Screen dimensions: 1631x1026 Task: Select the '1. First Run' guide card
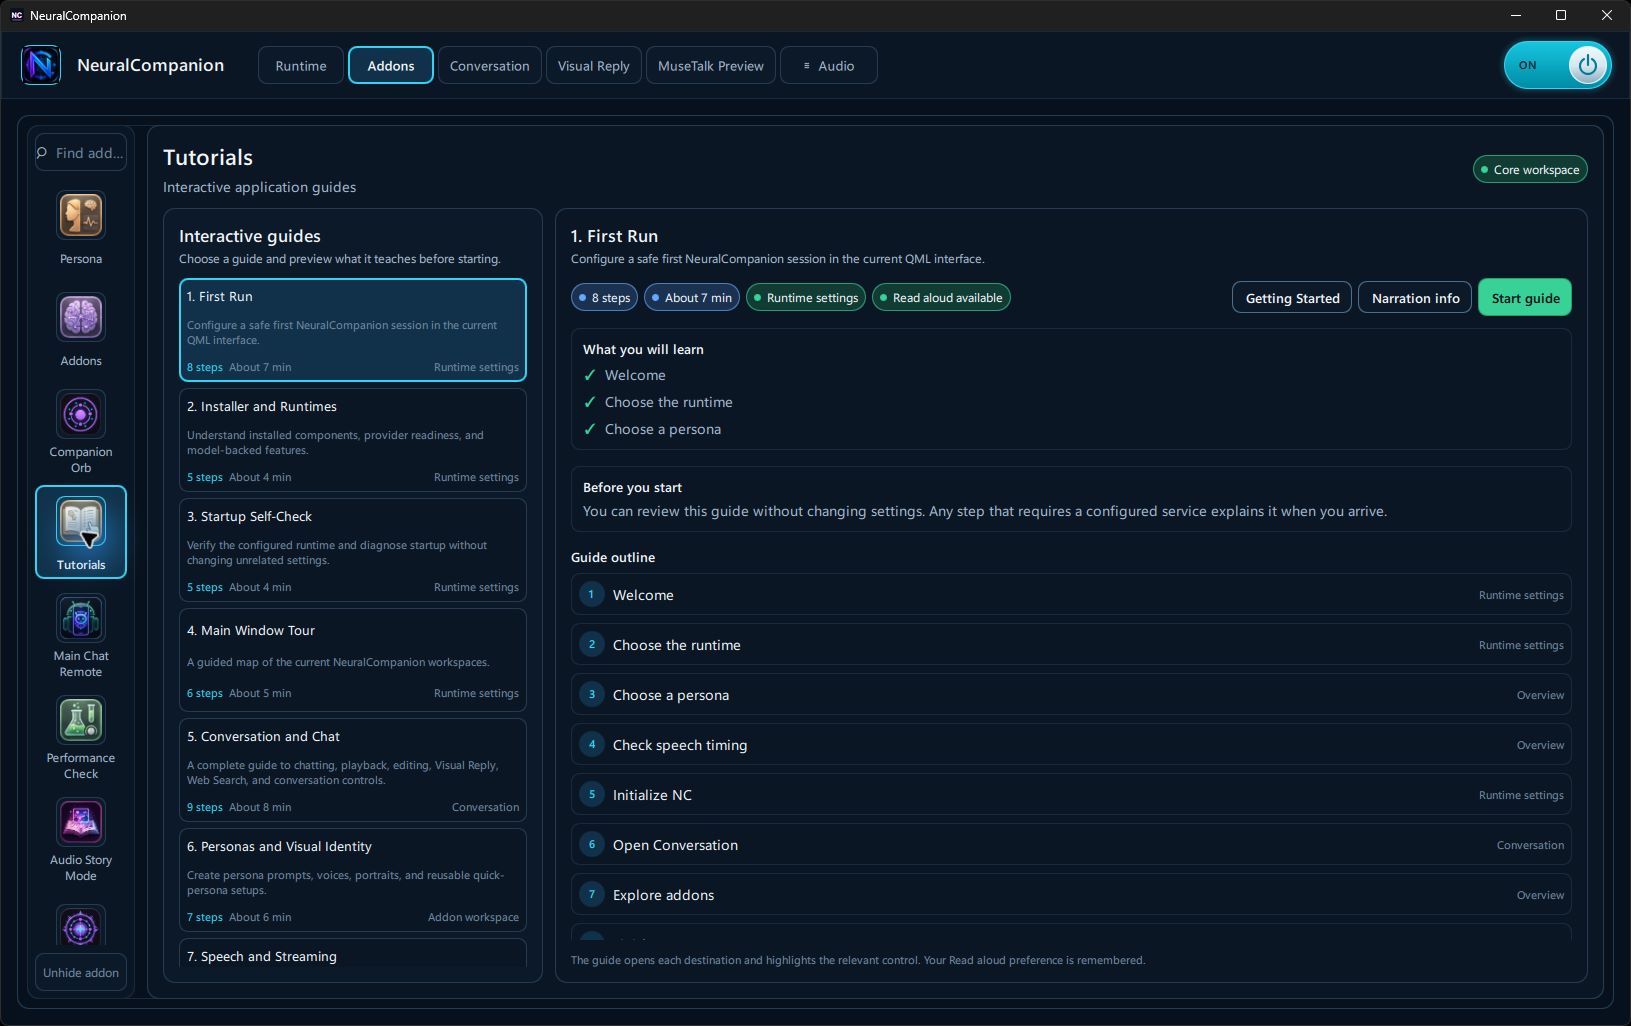(353, 330)
